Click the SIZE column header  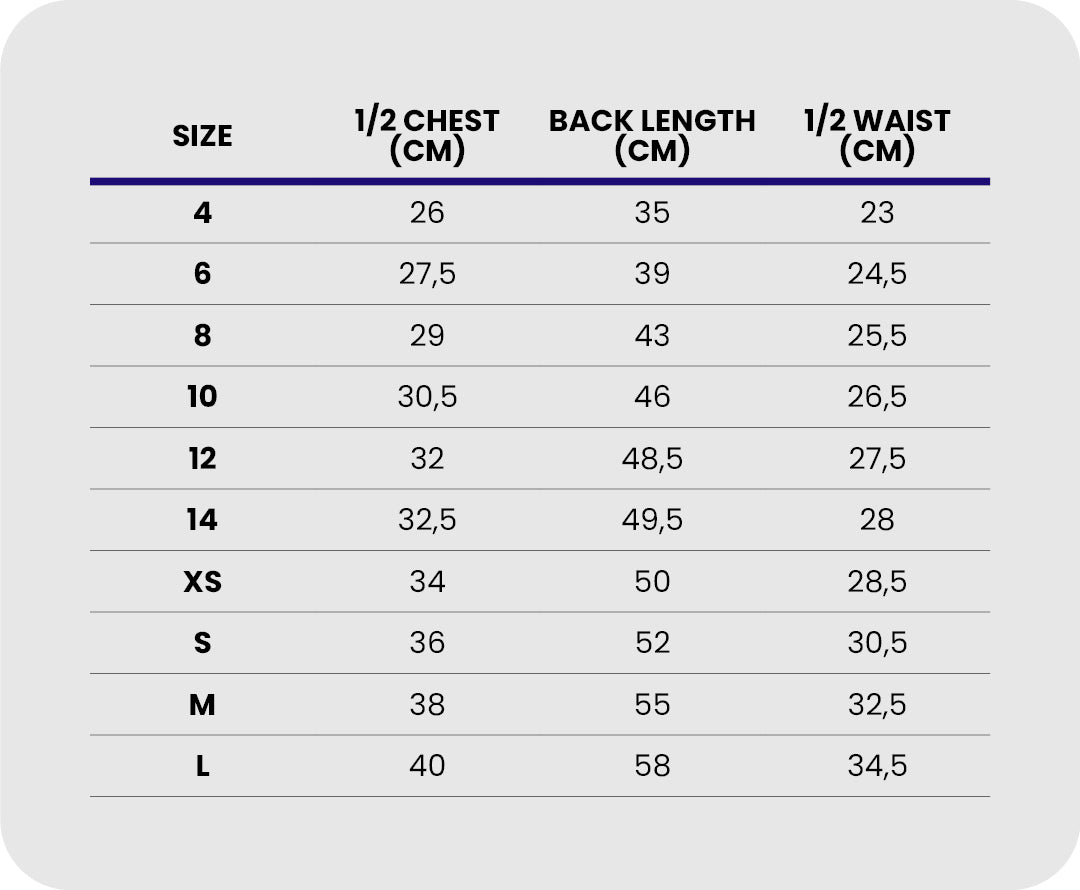pyautogui.click(x=202, y=136)
